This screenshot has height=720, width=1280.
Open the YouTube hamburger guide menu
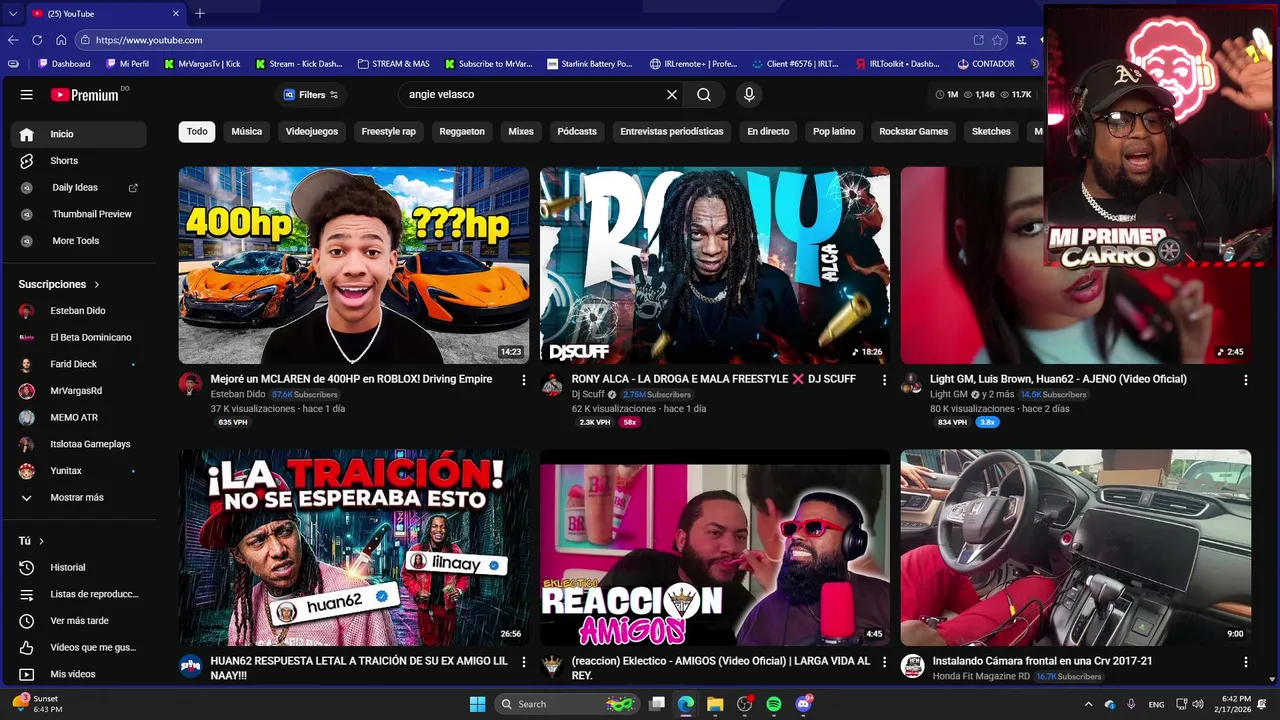coord(27,95)
